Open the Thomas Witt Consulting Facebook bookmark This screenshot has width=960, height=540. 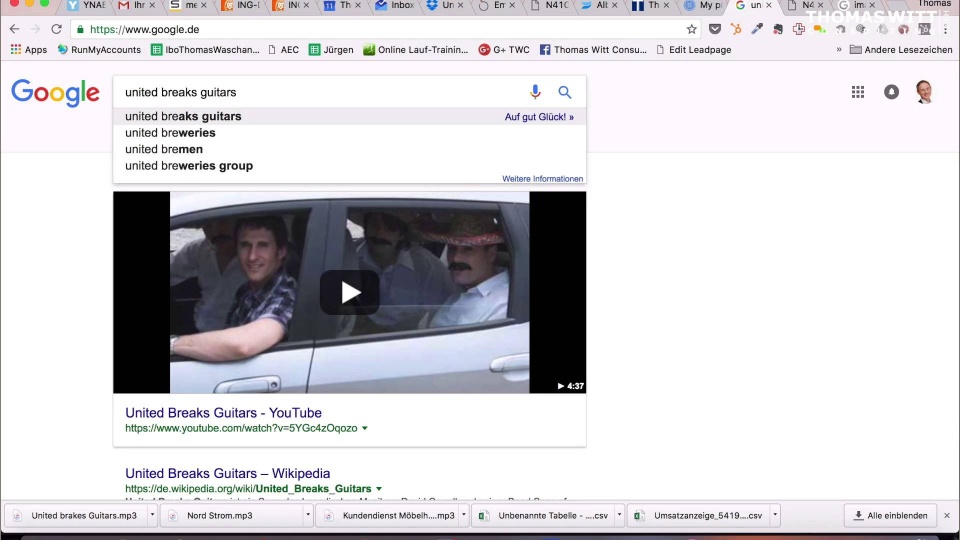pos(593,50)
